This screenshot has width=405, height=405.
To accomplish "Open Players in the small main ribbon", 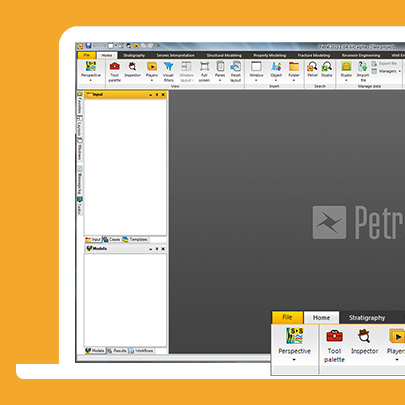I will [152, 71].
